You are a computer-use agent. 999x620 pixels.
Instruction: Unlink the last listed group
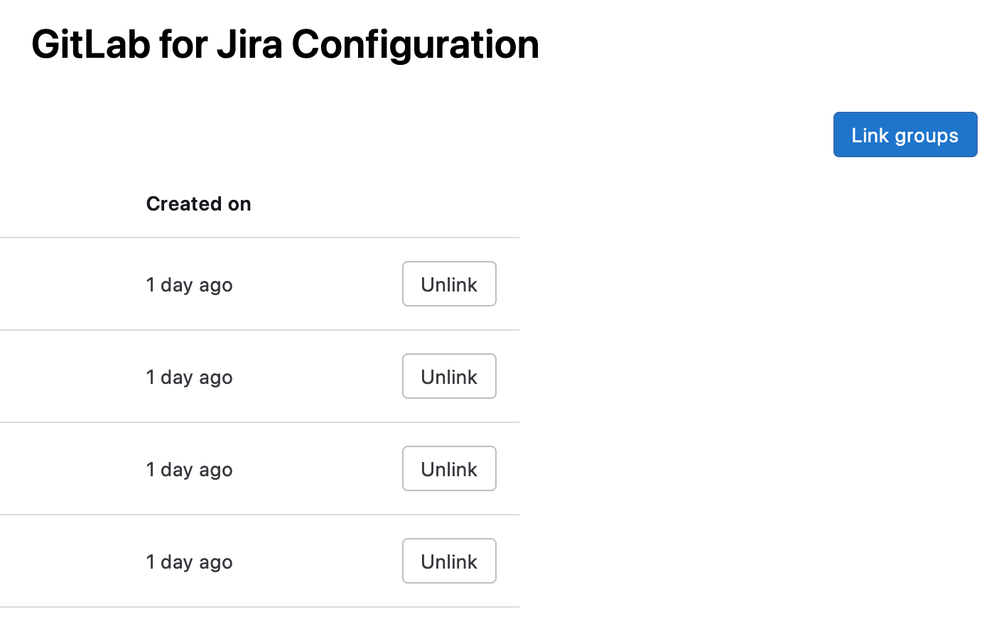pos(449,561)
